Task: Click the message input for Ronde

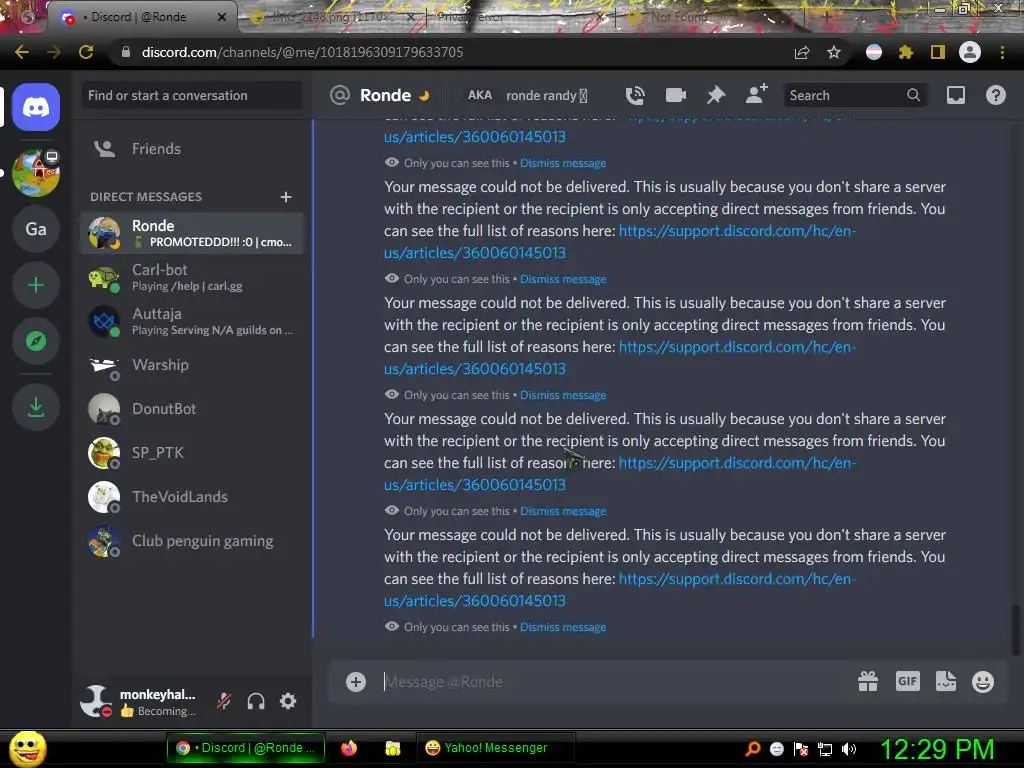Action: [x=614, y=682]
